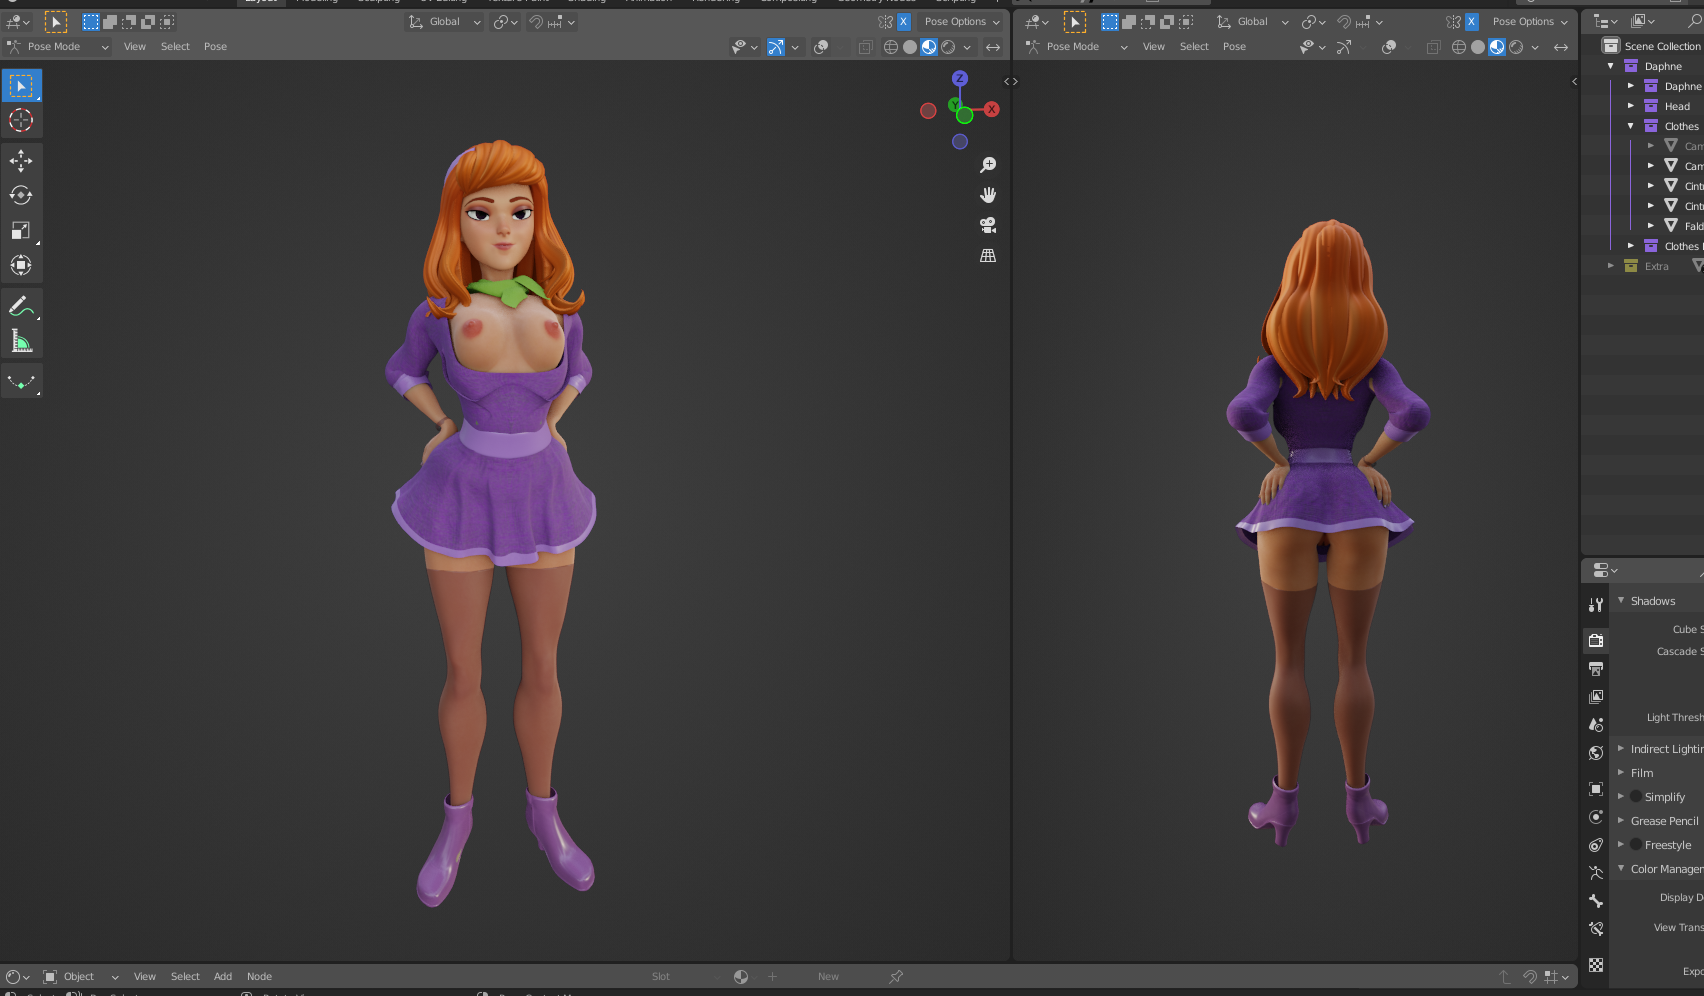
Task: Open material browse sphere in node editor
Action: 741,977
